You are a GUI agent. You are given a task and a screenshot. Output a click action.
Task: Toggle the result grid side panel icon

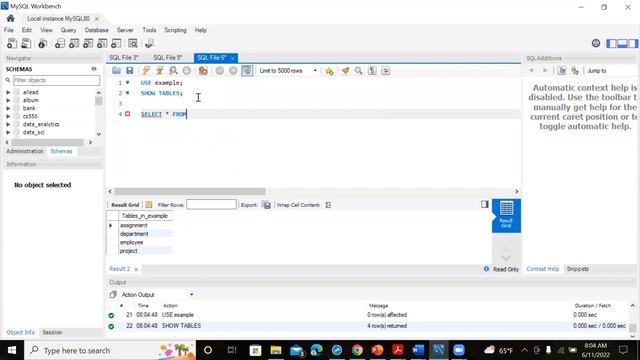tap(484, 204)
